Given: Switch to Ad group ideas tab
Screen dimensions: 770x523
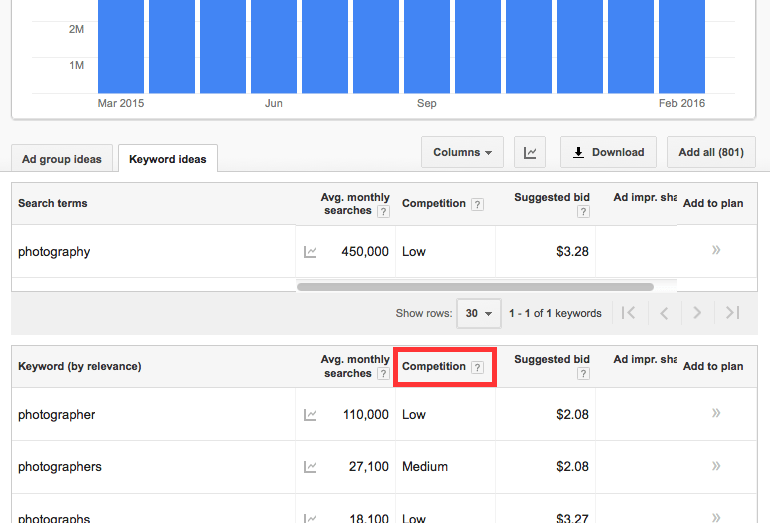Looking at the screenshot, I should point(61,159).
